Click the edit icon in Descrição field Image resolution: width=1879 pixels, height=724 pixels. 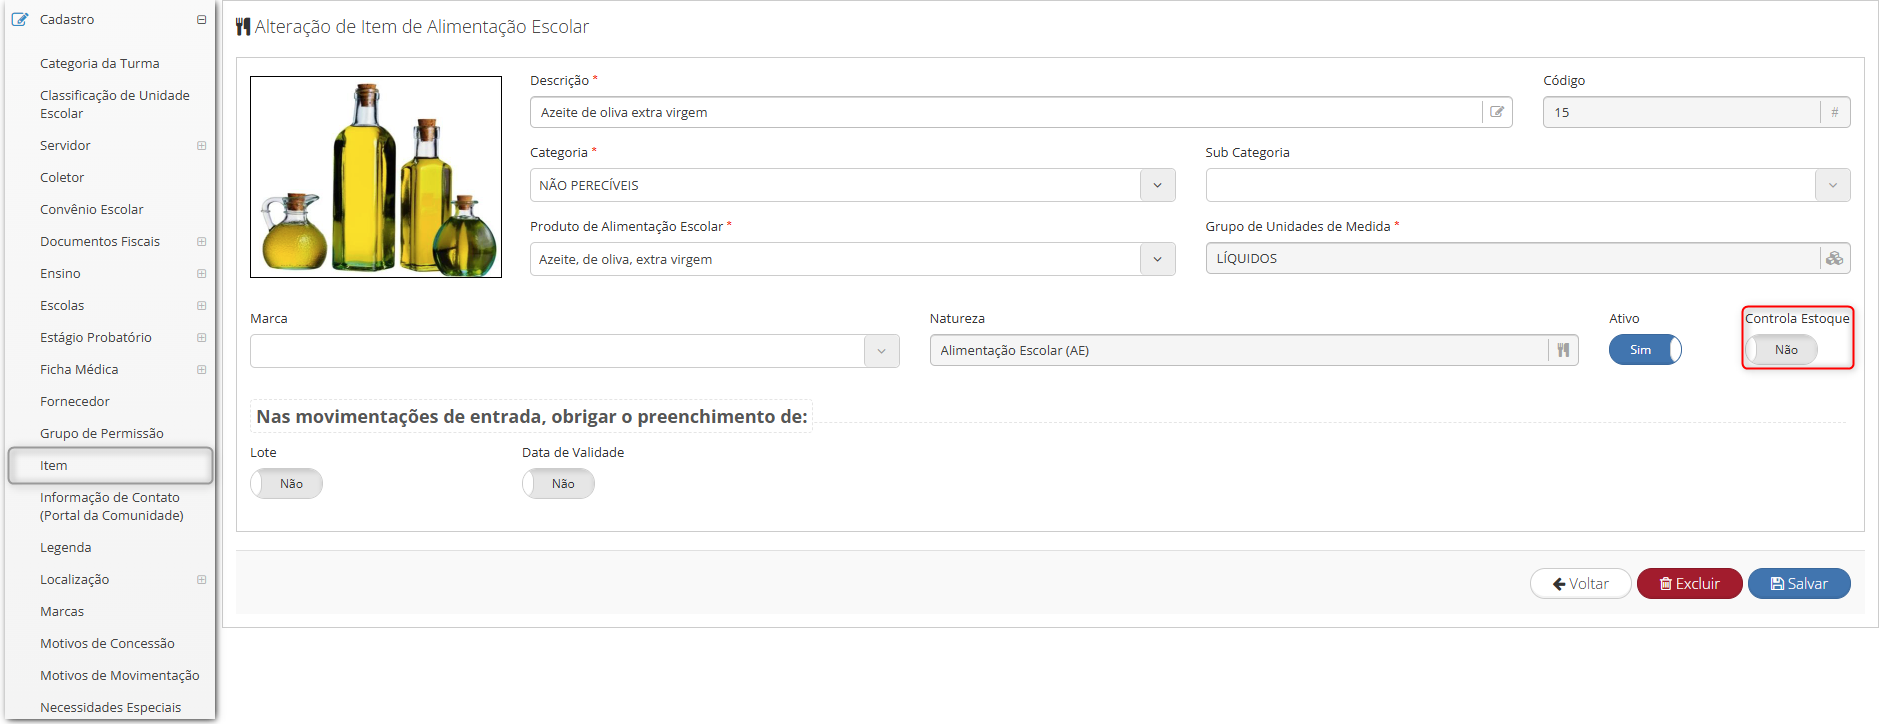coord(1497,112)
